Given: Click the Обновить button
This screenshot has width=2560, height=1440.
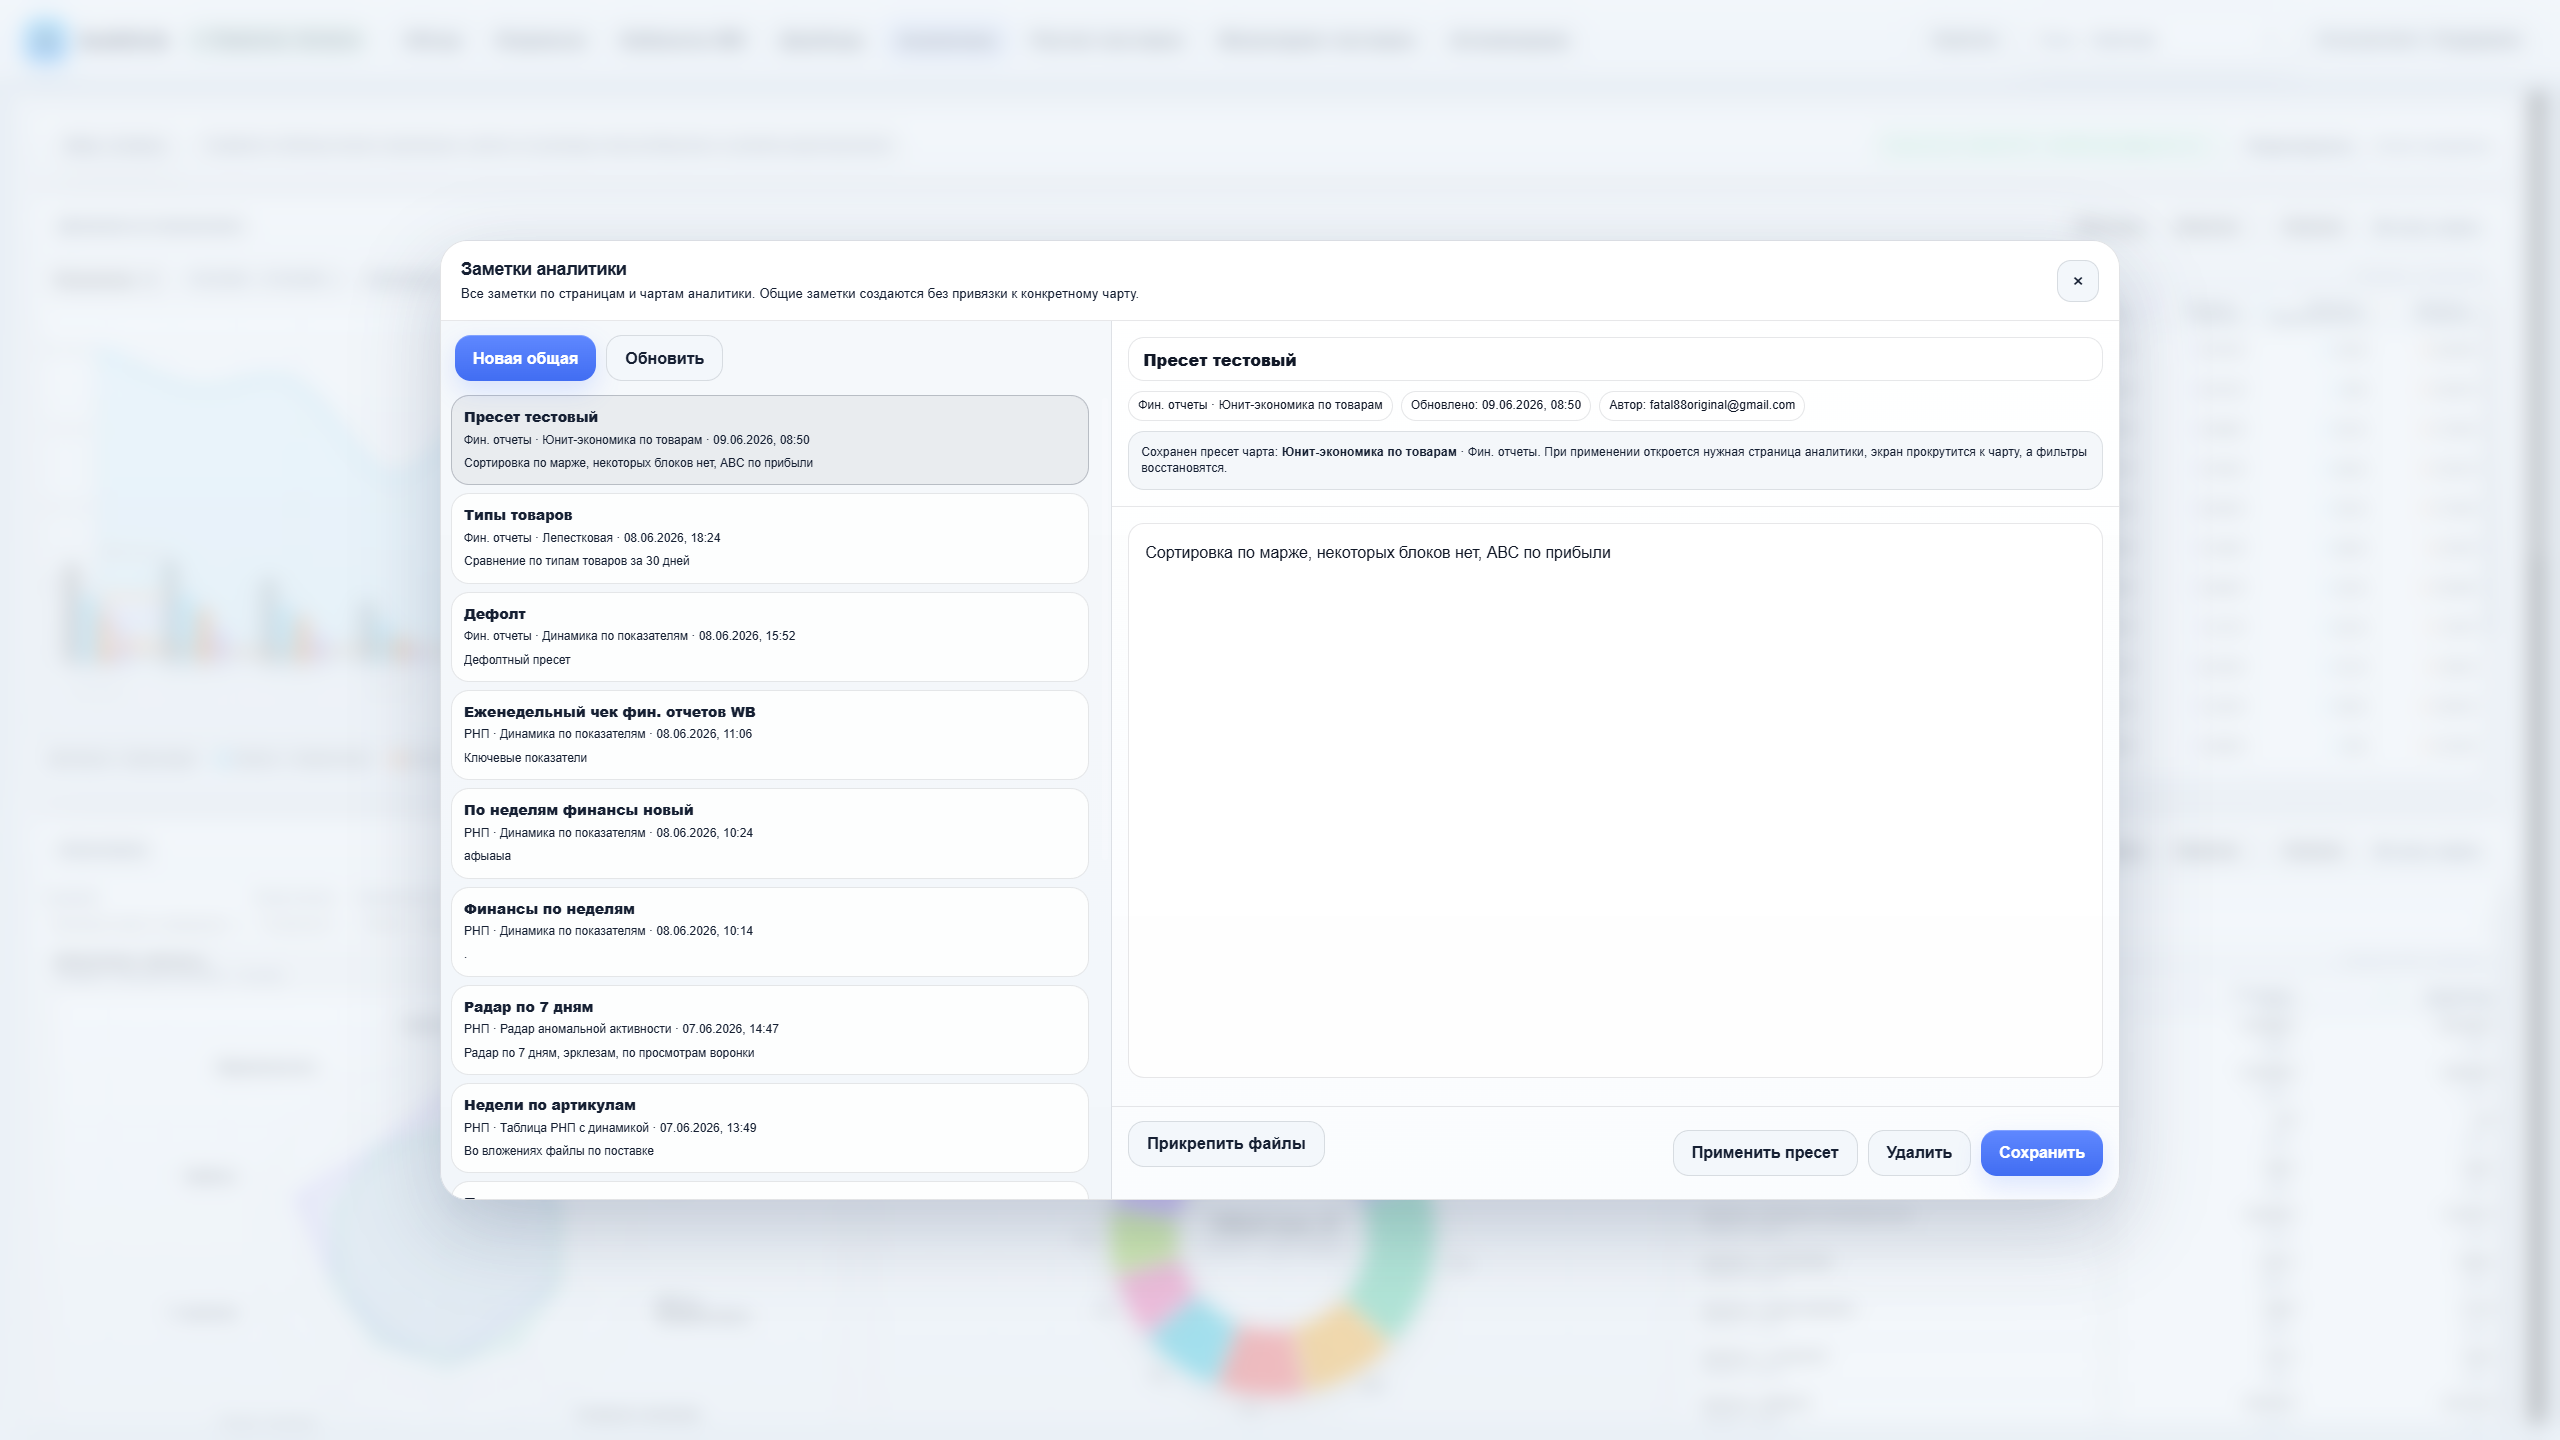Looking at the screenshot, I should tap(664, 358).
